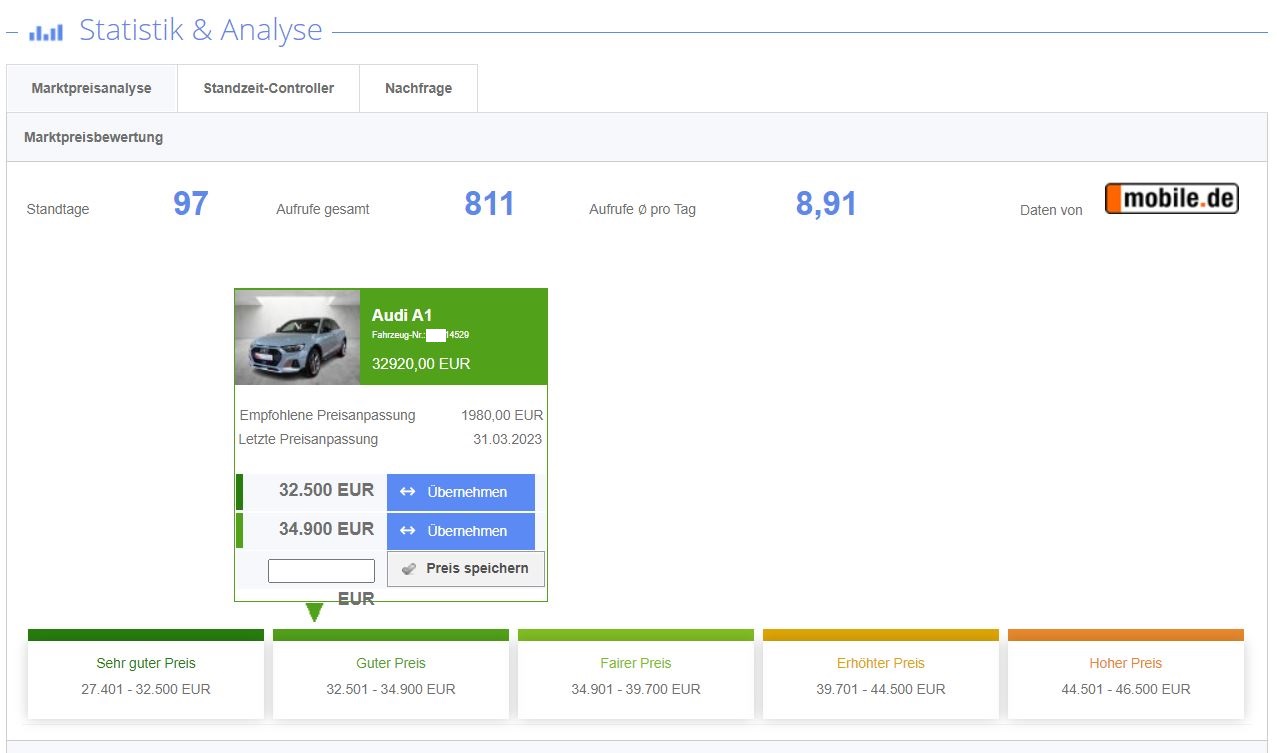
Task: Open the Marktpreisanalyse tab
Action: point(92,88)
